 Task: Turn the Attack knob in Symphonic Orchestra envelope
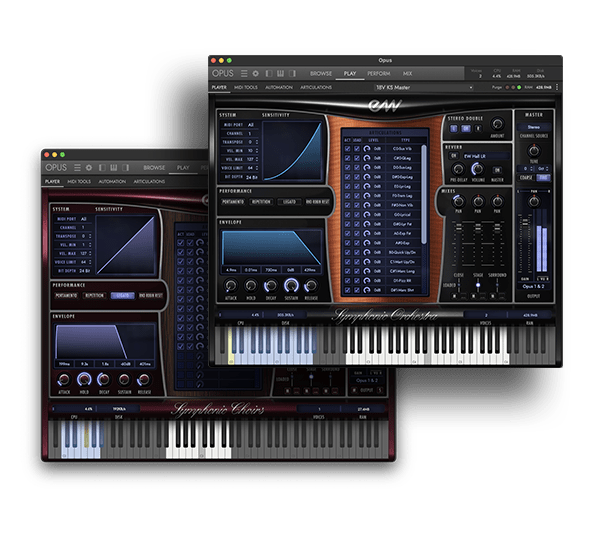232,285
